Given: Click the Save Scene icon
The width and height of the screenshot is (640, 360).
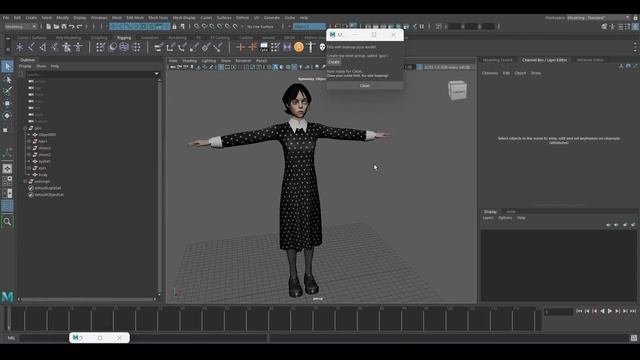Looking at the screenshot, I should pyautogui.click(x=64, y=27).
